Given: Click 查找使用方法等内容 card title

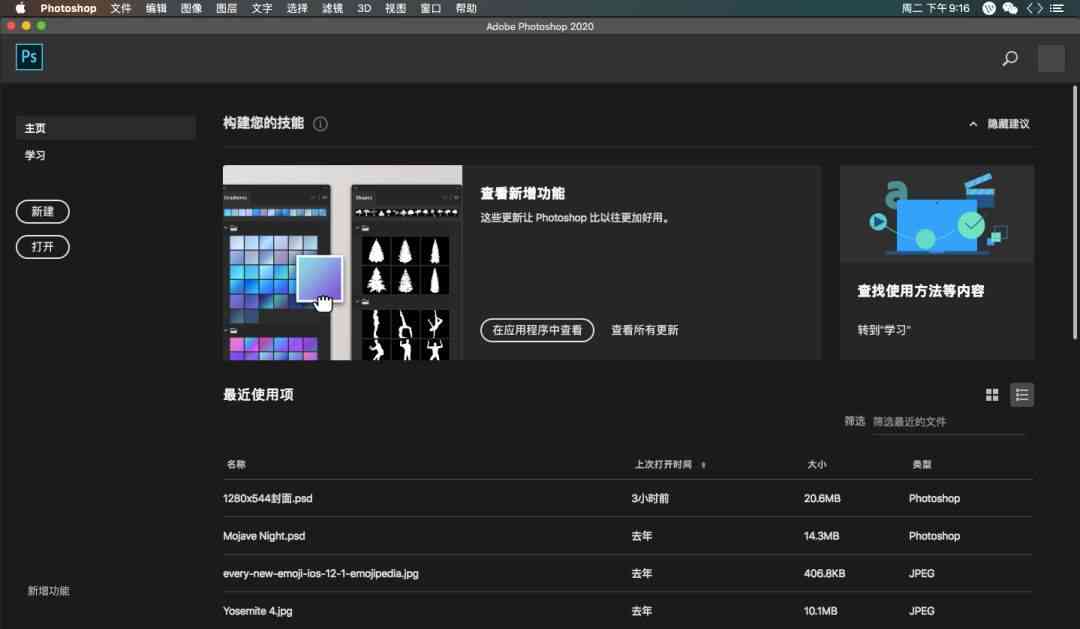Looking at the screenshot, I should tap(920, 291).
